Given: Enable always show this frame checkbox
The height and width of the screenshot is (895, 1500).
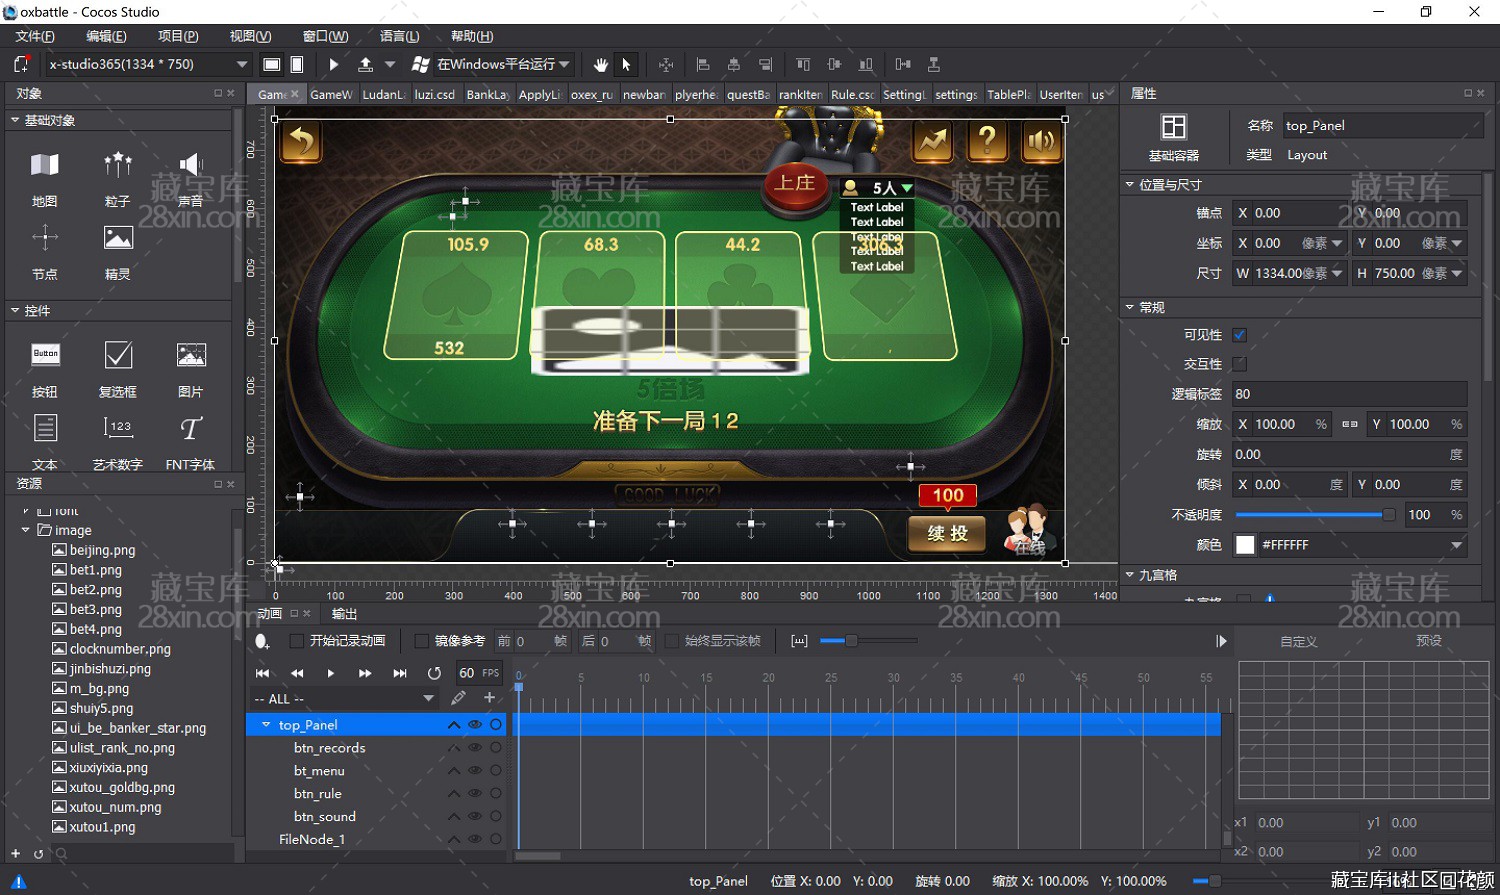Looking at the screenshot, I should [672, 641].
